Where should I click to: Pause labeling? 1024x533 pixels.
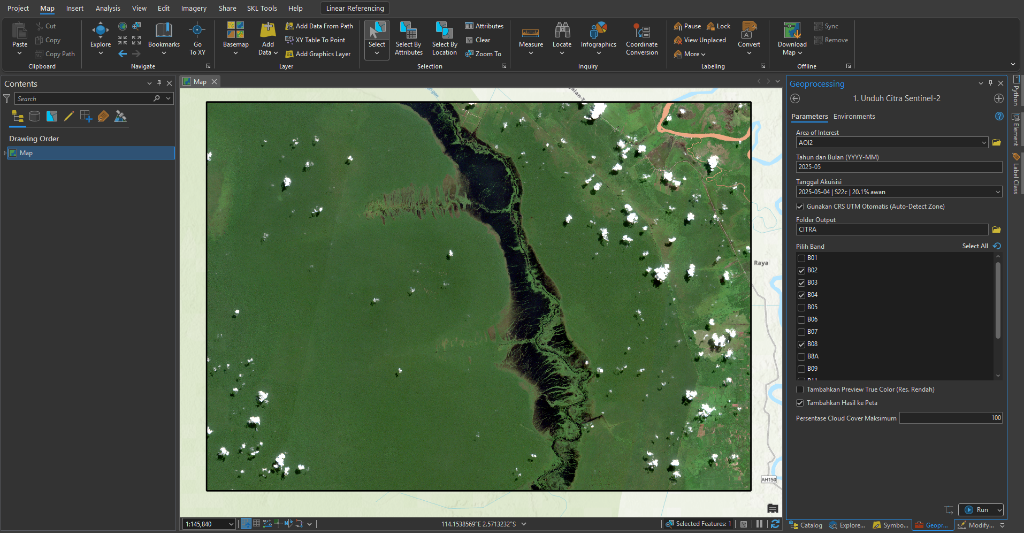point(687,26)
